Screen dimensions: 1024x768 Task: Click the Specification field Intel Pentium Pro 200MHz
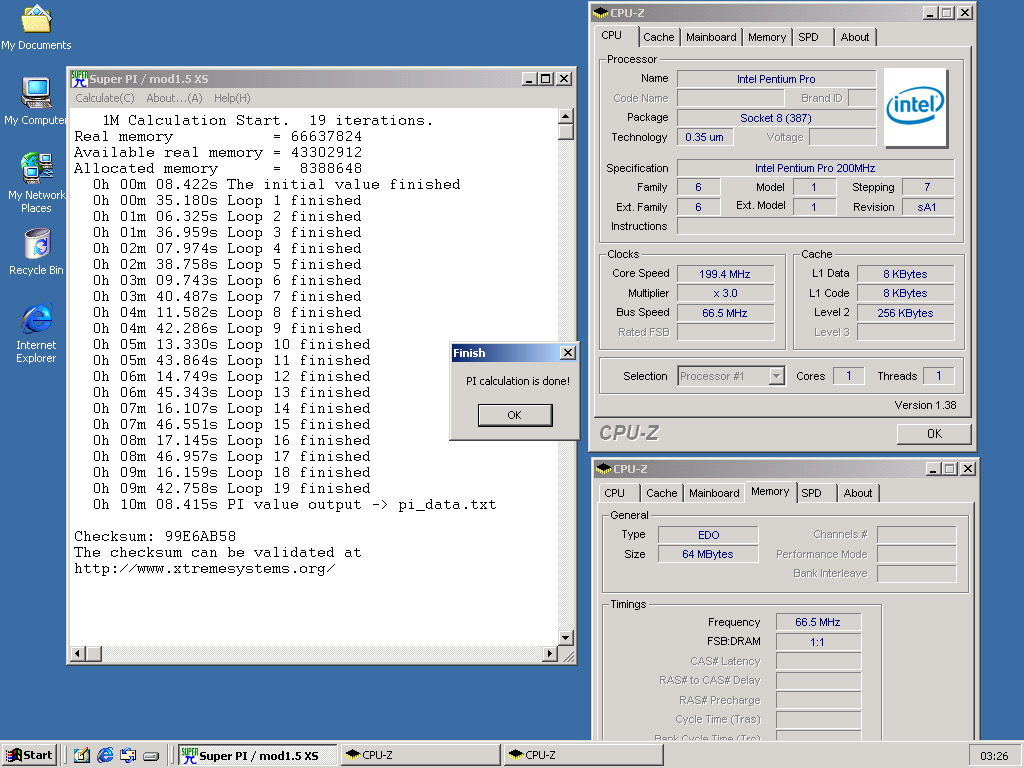(815, 168)
